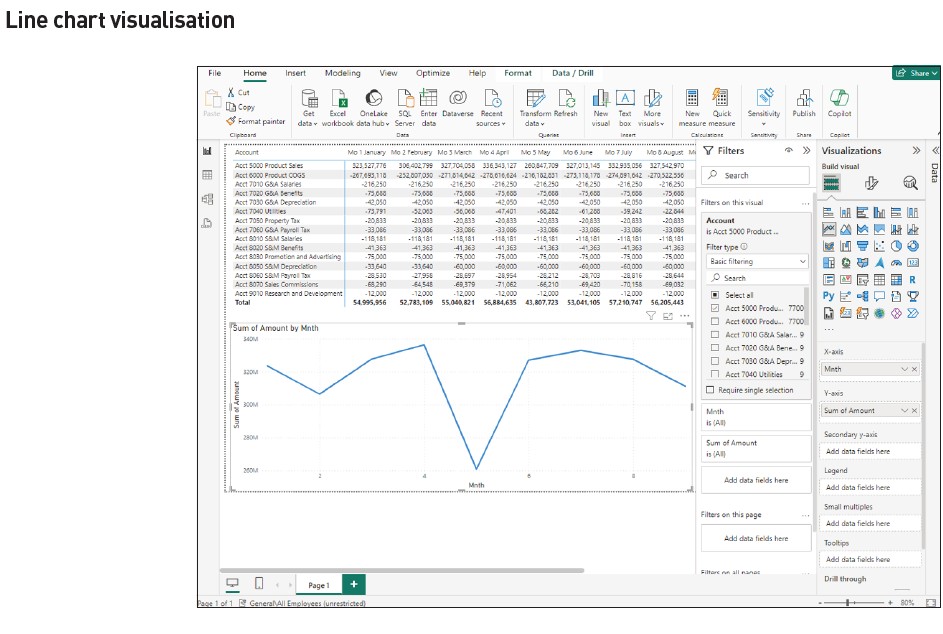943x634 pixels.
Task: Open the Format visual pane icon
Action: click(871, 182)
